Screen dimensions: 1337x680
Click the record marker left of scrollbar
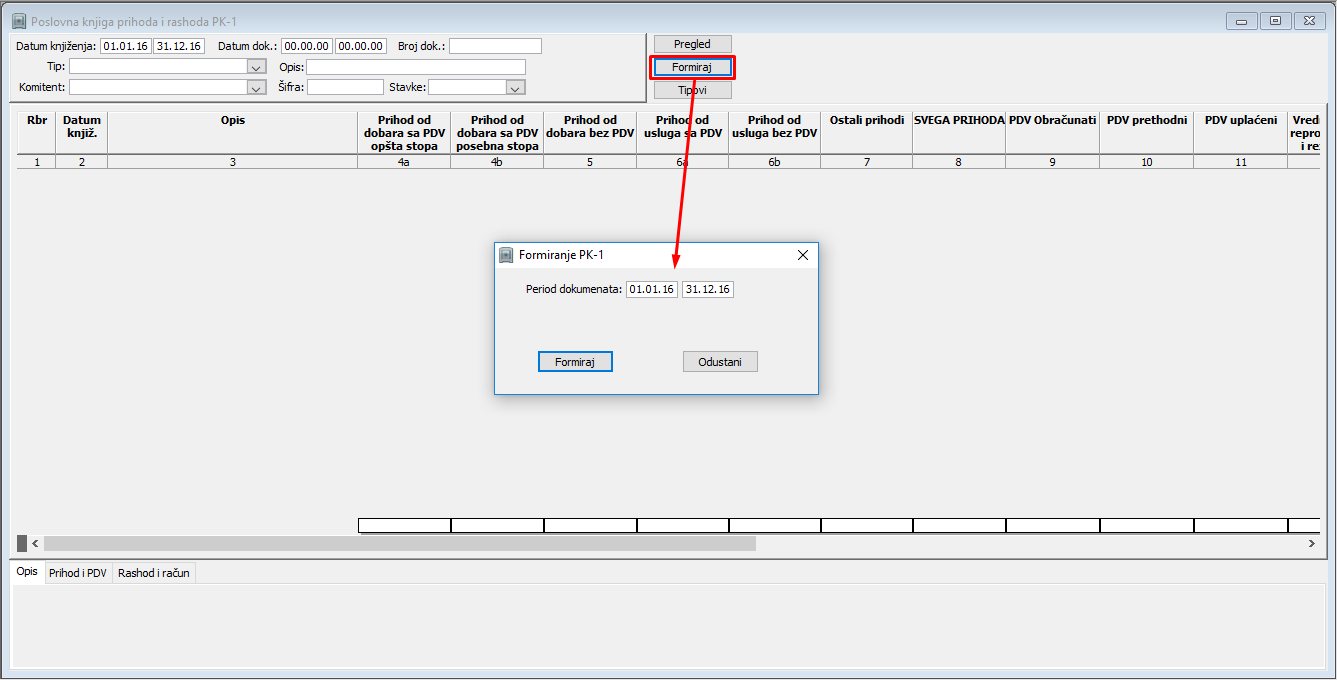[x=22, y=543]
